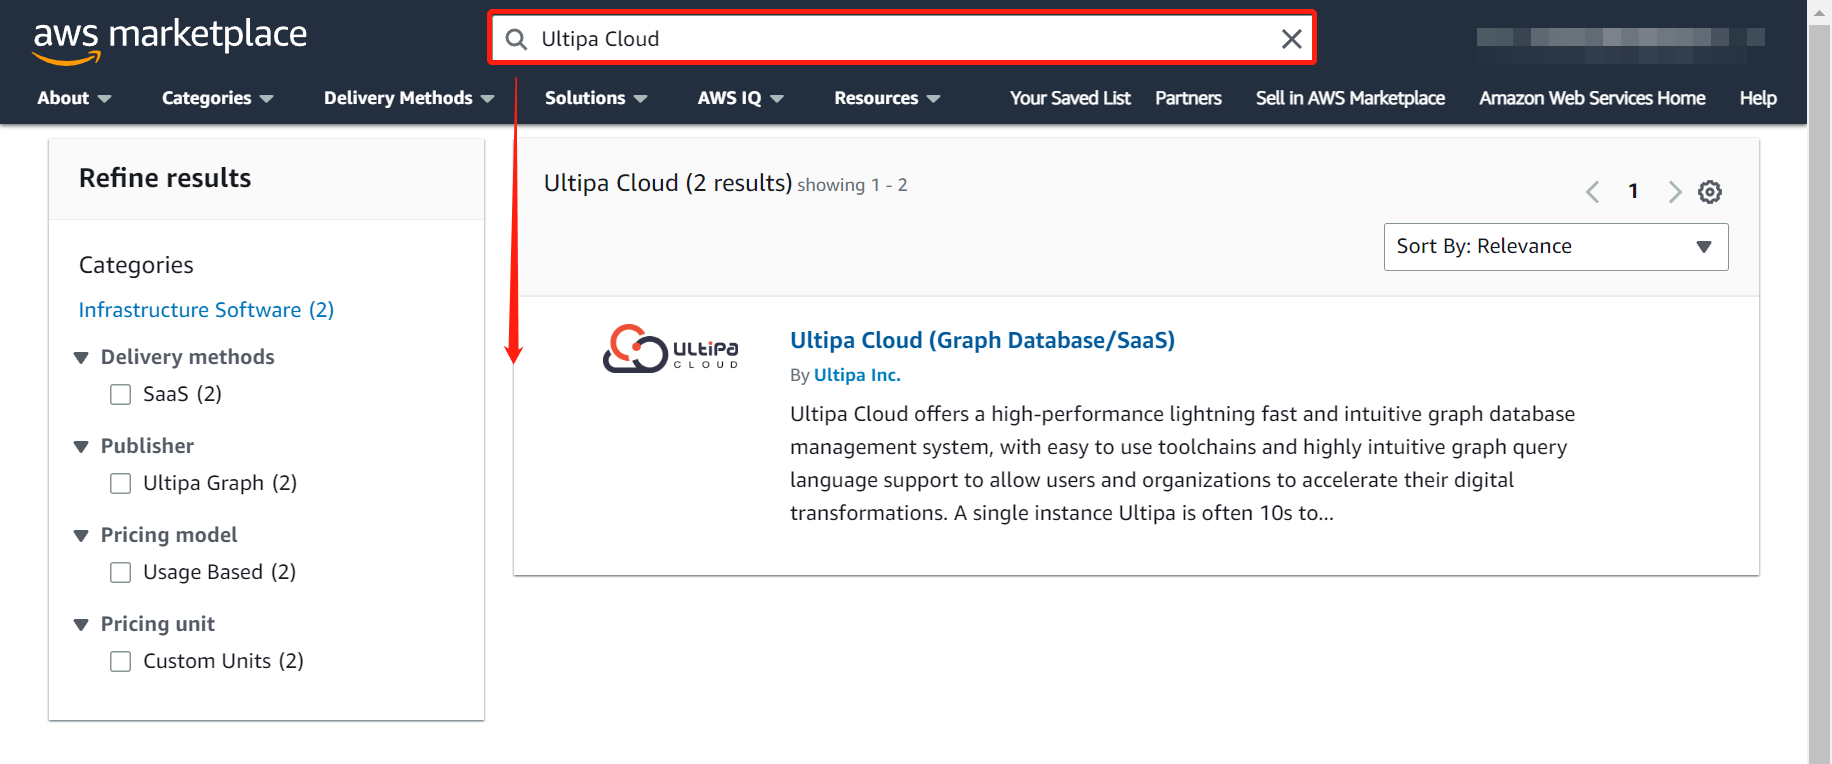Check the SaaS delivery method checkbox

[x=121, y=395]
